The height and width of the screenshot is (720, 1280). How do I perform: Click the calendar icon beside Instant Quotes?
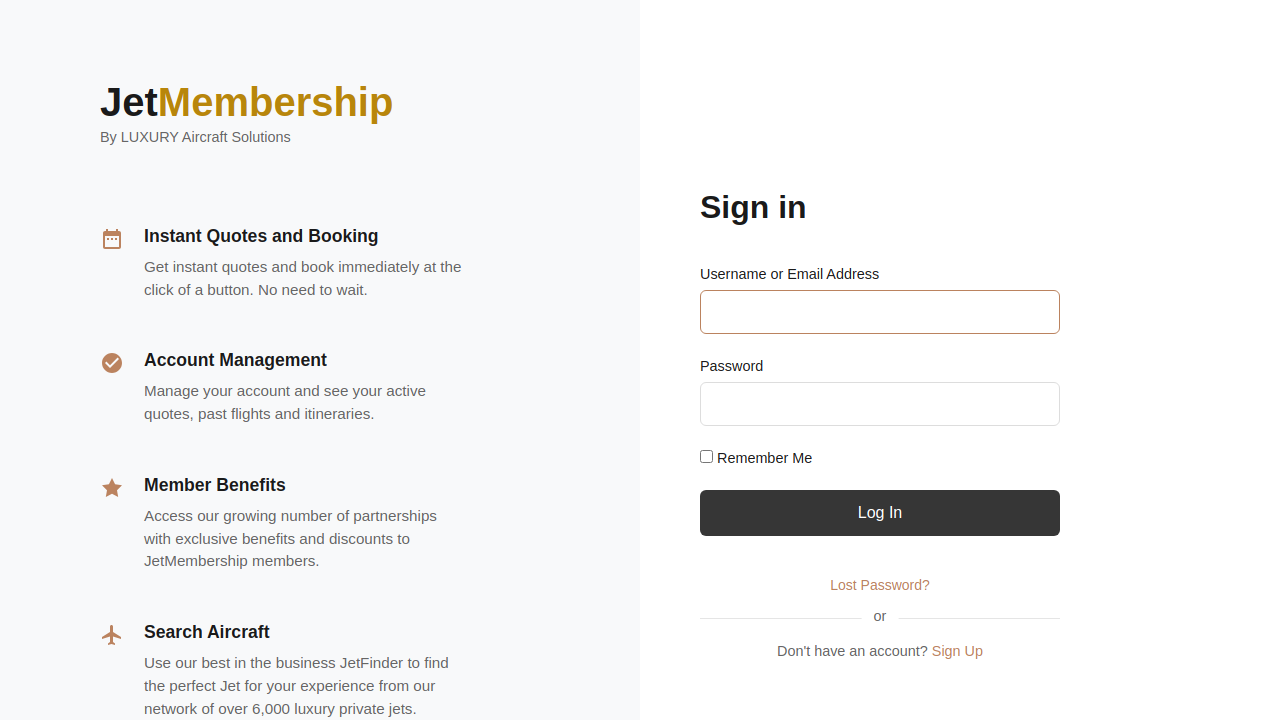tap(112, 239)
